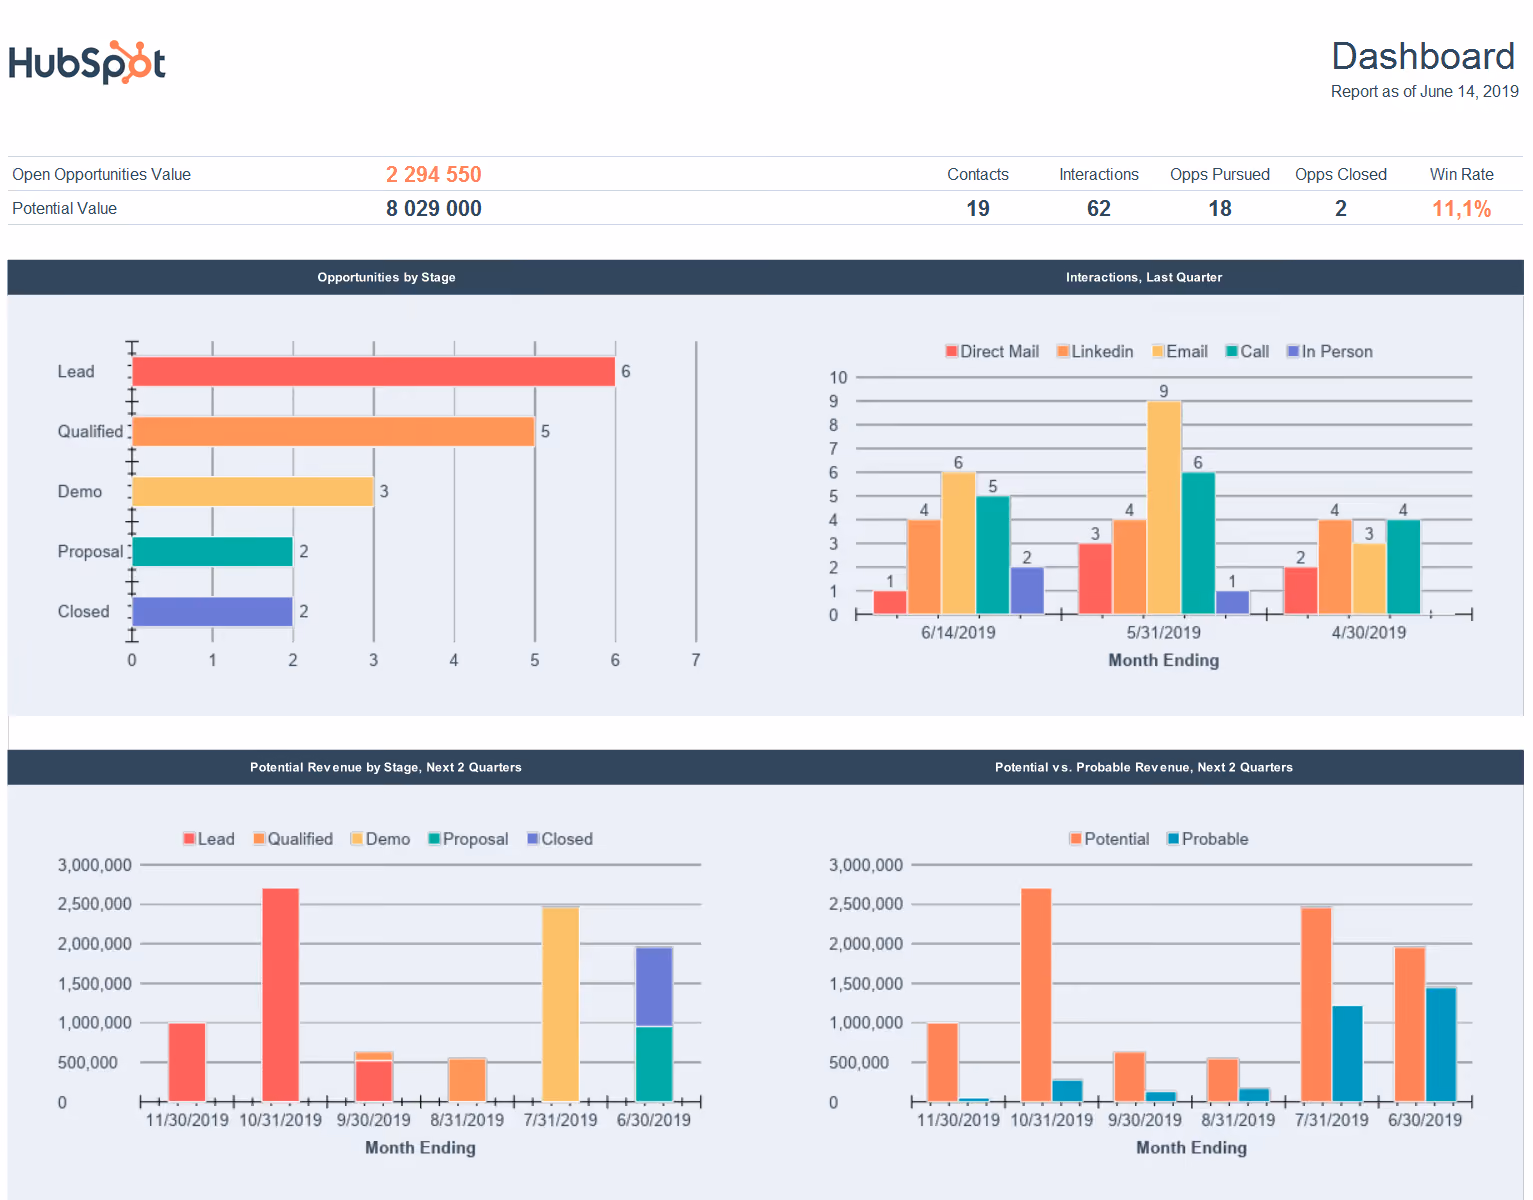Viewport: 1533px width, 1200px height.
Task: Select the Closed bar in Opportunities by Stage
Action: (x=212, y=611)
